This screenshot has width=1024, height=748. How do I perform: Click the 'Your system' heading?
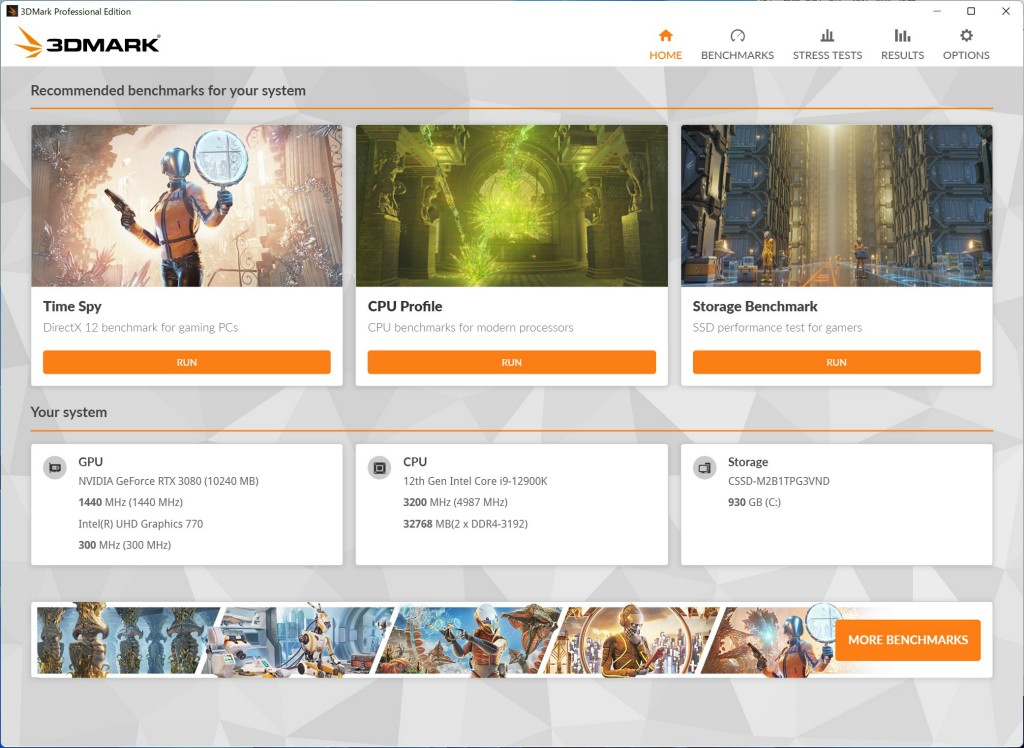pos(69,412)
